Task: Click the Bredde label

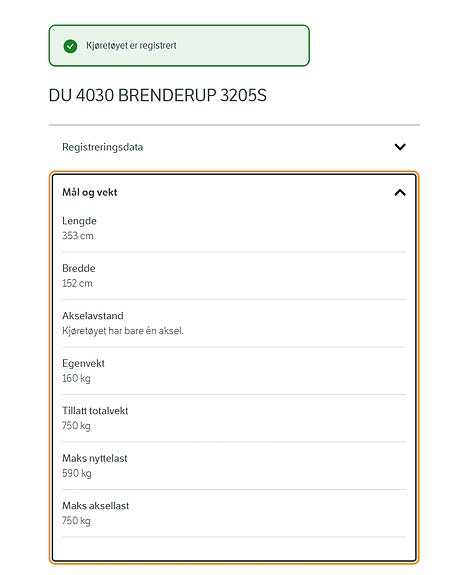Action: click(x=78, y=268)
